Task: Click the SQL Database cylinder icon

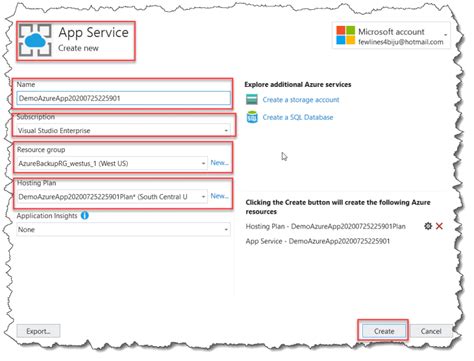Action: click(x=252, y=117)
